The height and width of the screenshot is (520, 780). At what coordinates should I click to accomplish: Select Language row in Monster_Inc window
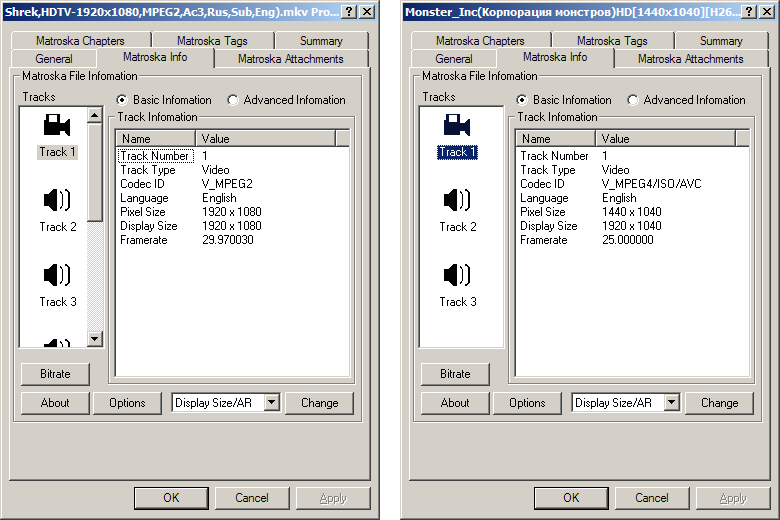click(x=632, y=198)
